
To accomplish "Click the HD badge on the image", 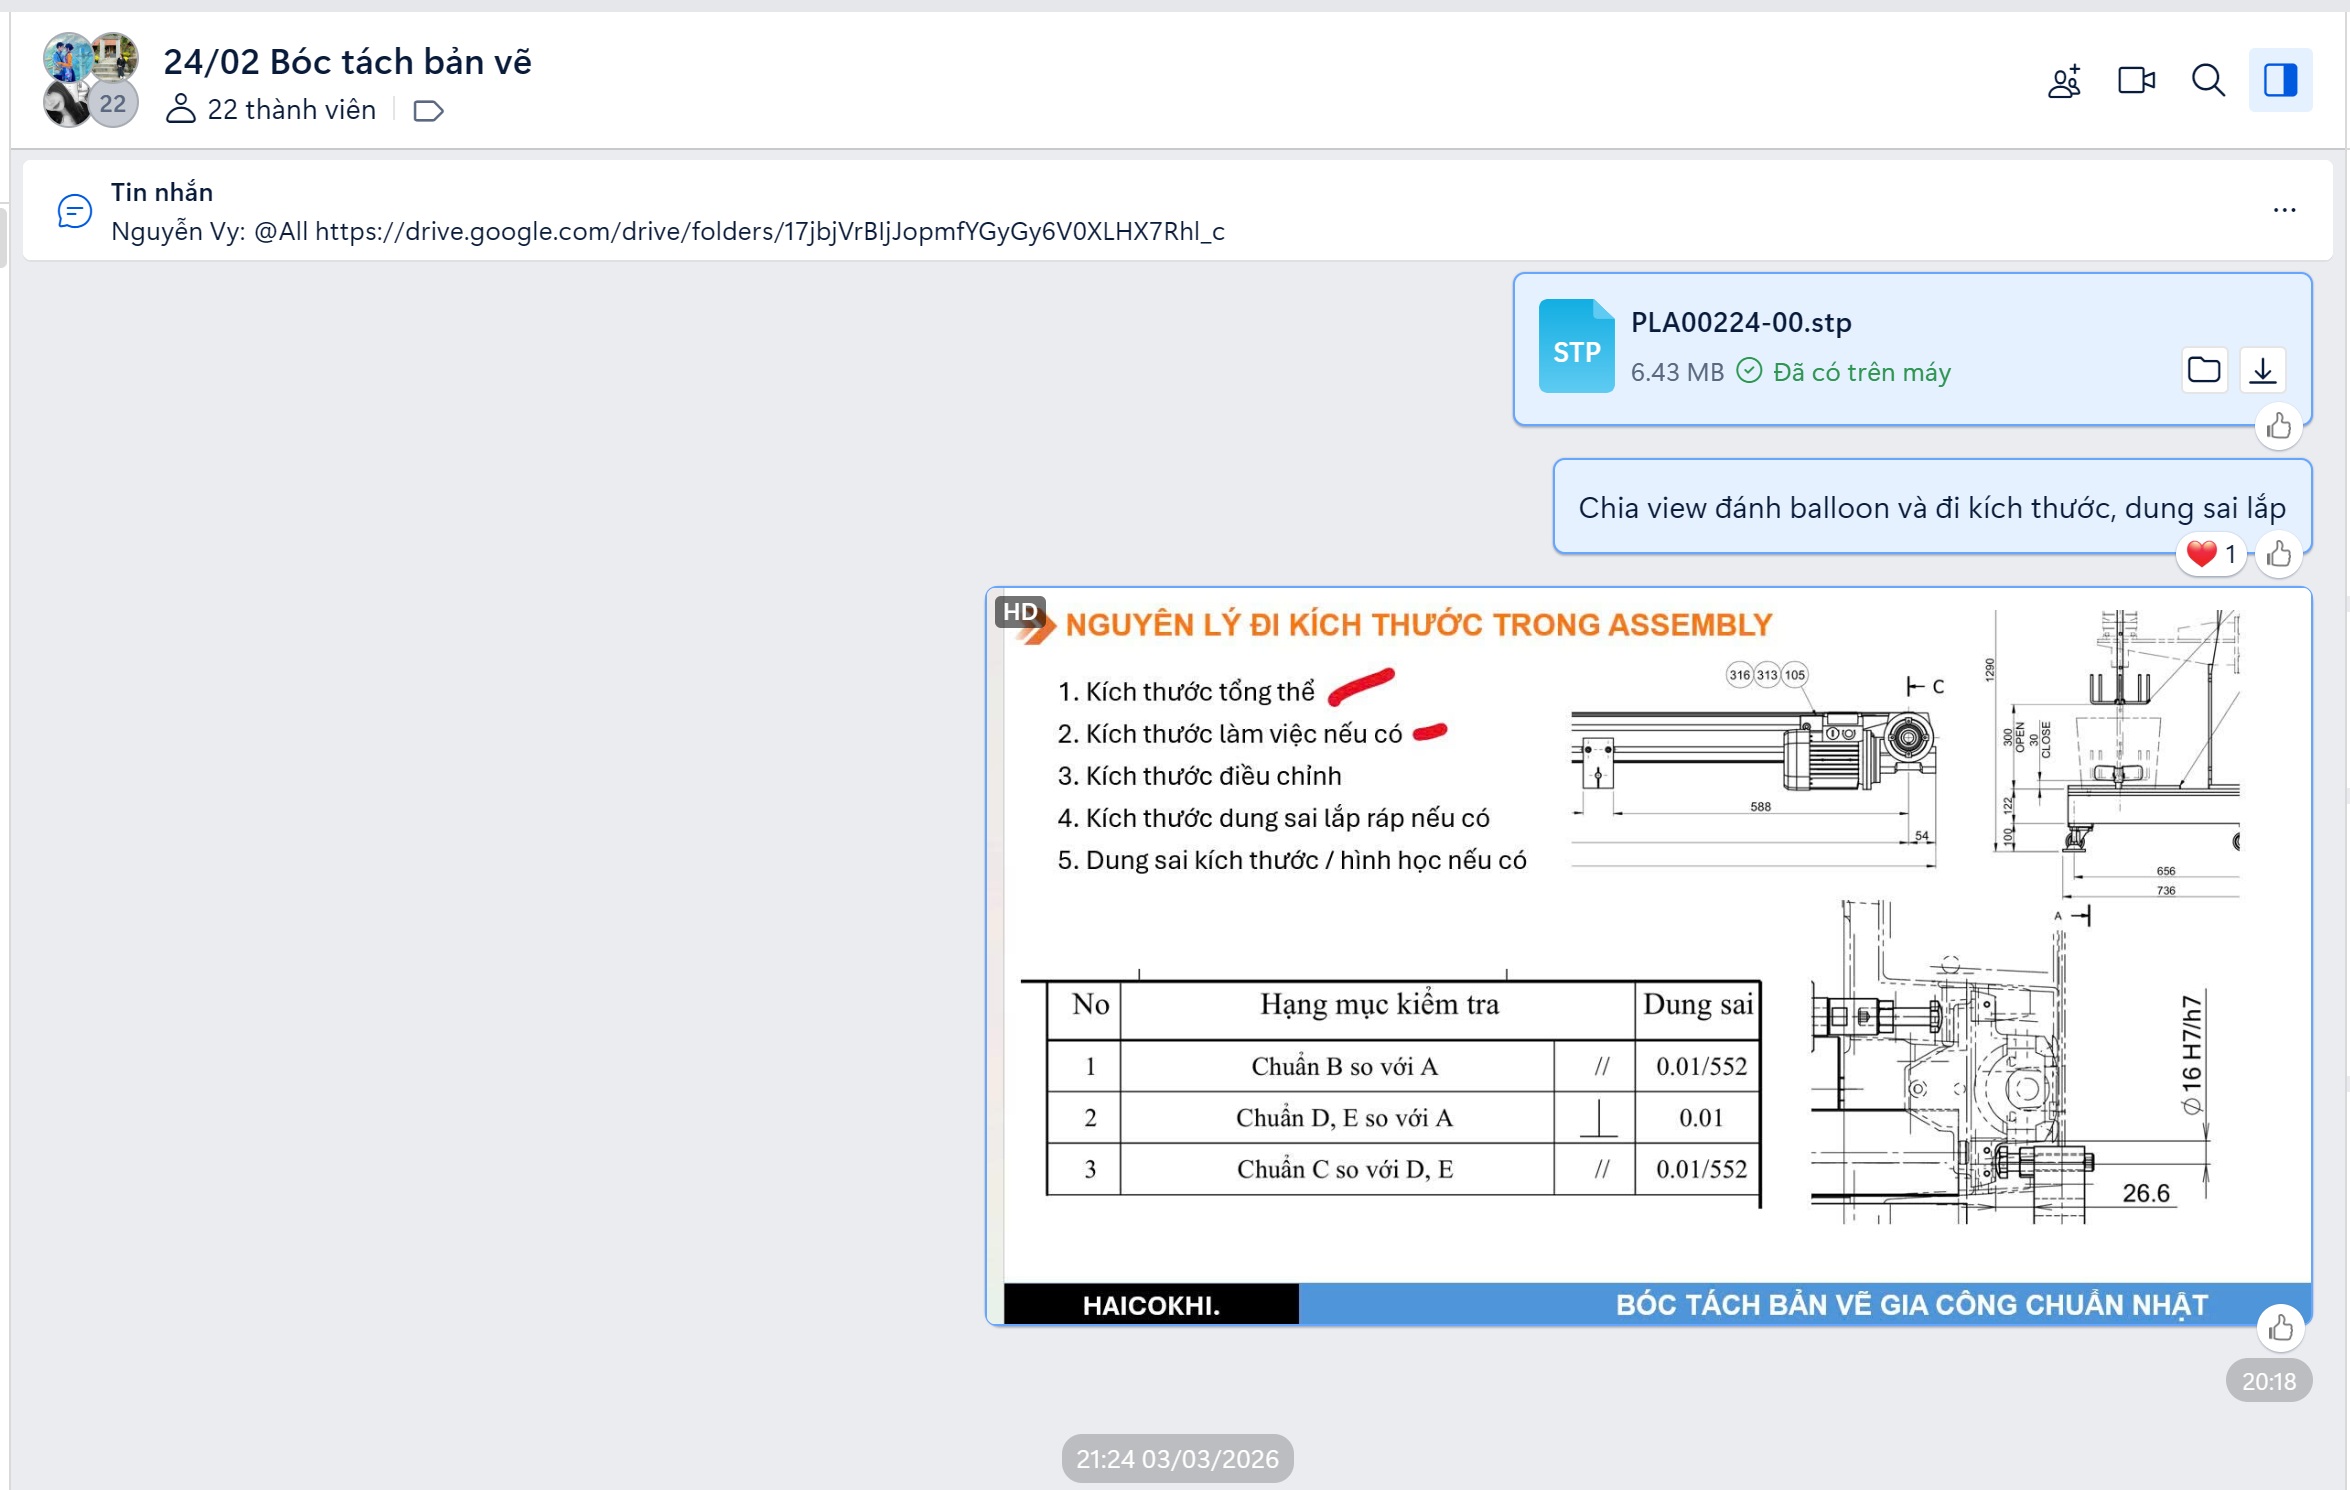I will (1019, 612).
